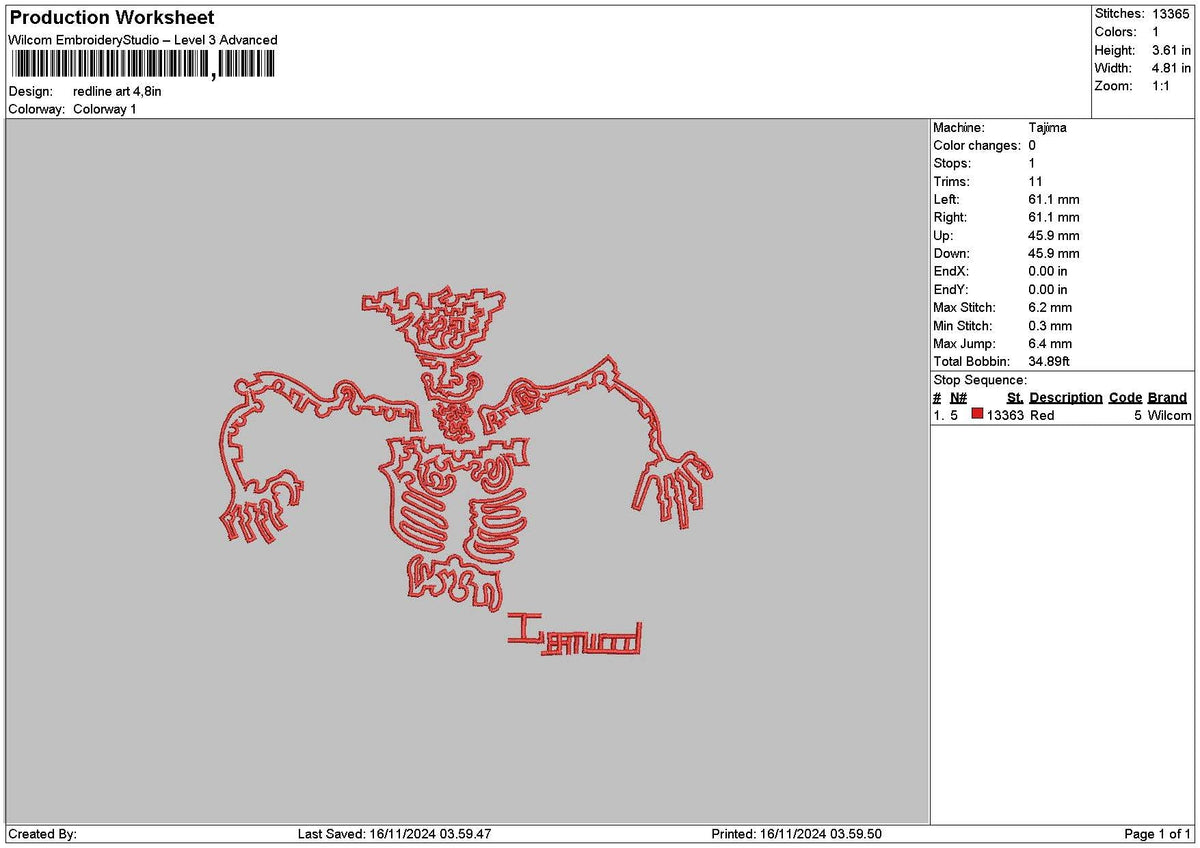
Task: Select the Height 3.61 in field
Action: click(x=1158, y=50)
